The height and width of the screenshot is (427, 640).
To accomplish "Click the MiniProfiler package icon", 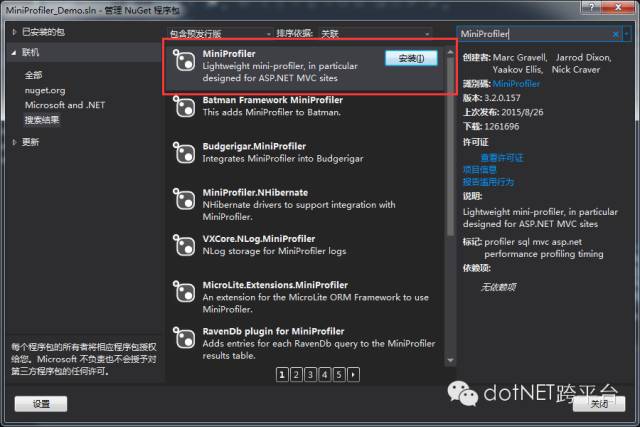I will pos(184,60).
